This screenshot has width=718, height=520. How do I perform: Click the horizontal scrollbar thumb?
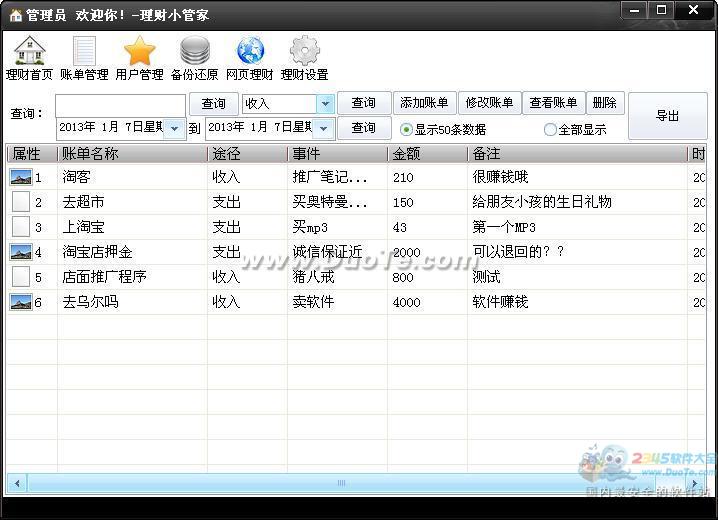coord(340,483)
